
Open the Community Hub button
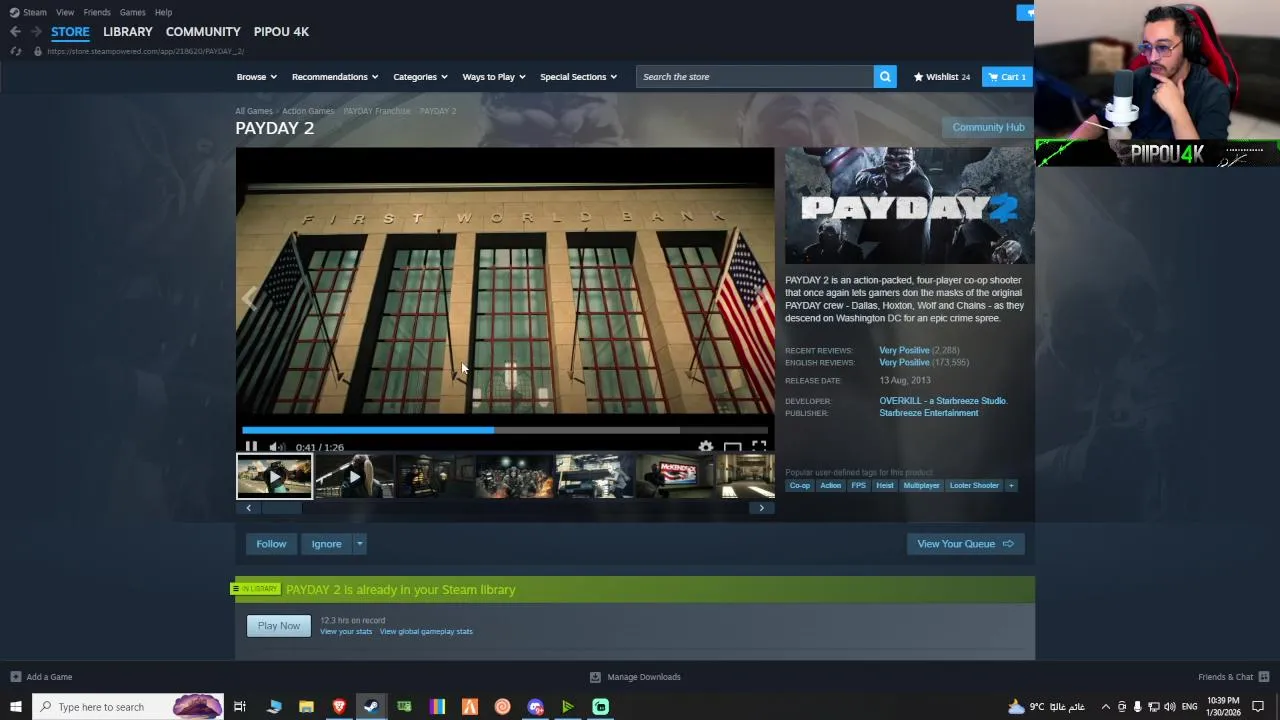(988, 127)
